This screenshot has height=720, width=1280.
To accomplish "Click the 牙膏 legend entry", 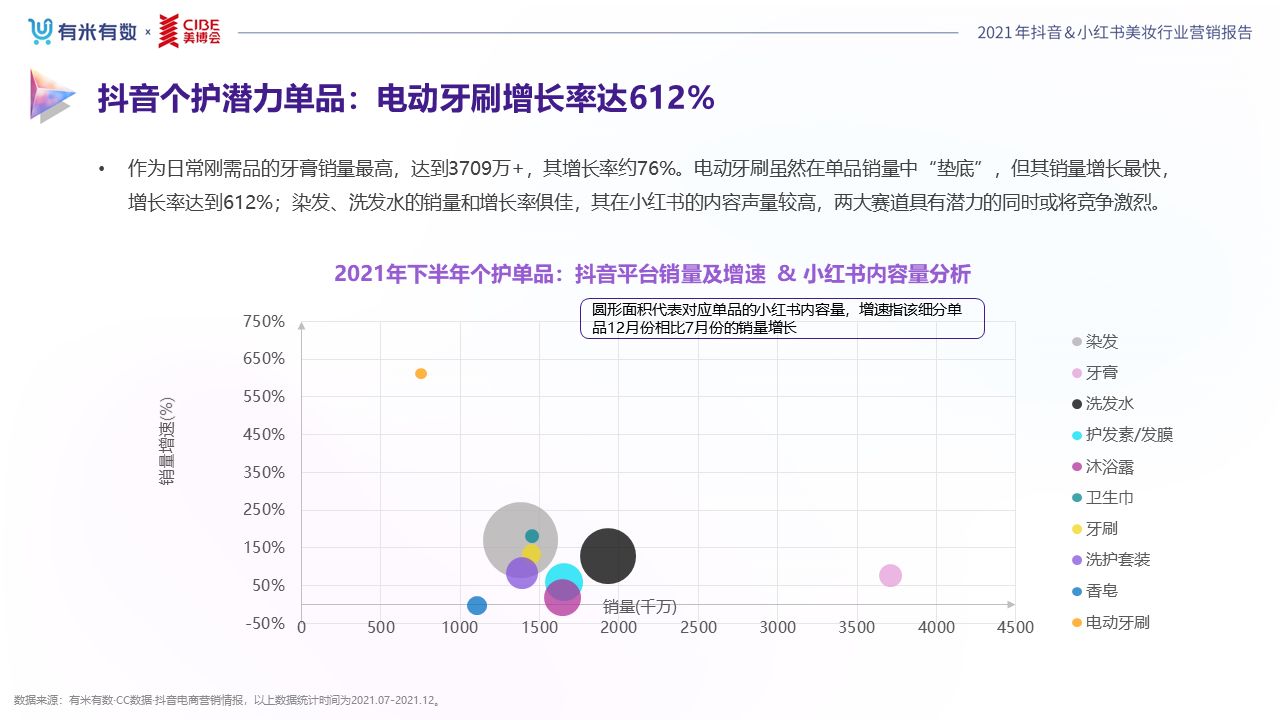I will point(1101,372).
